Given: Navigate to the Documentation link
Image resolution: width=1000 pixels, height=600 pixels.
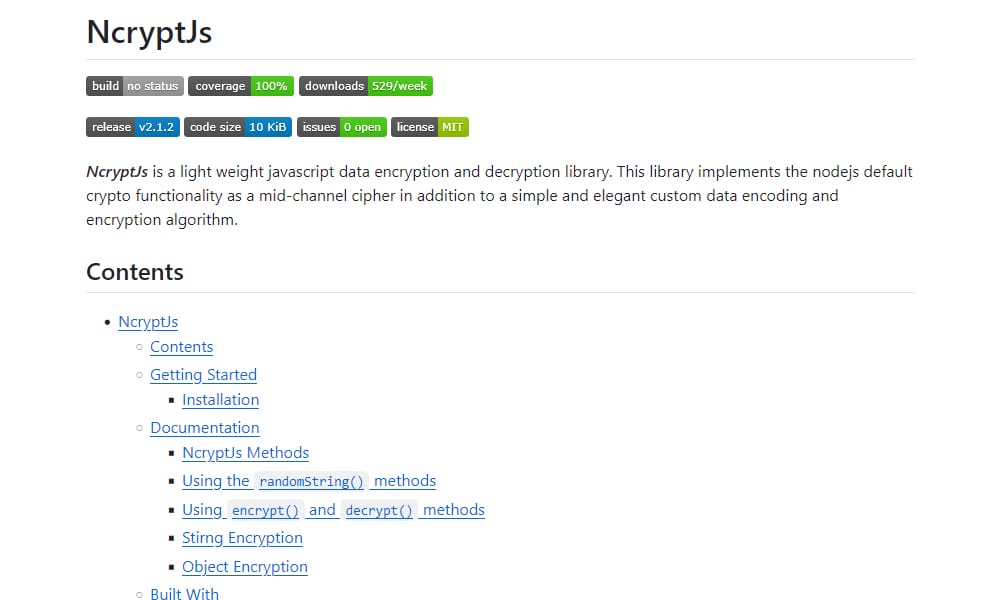Looking at the screenshot, I should coord(204,428).
